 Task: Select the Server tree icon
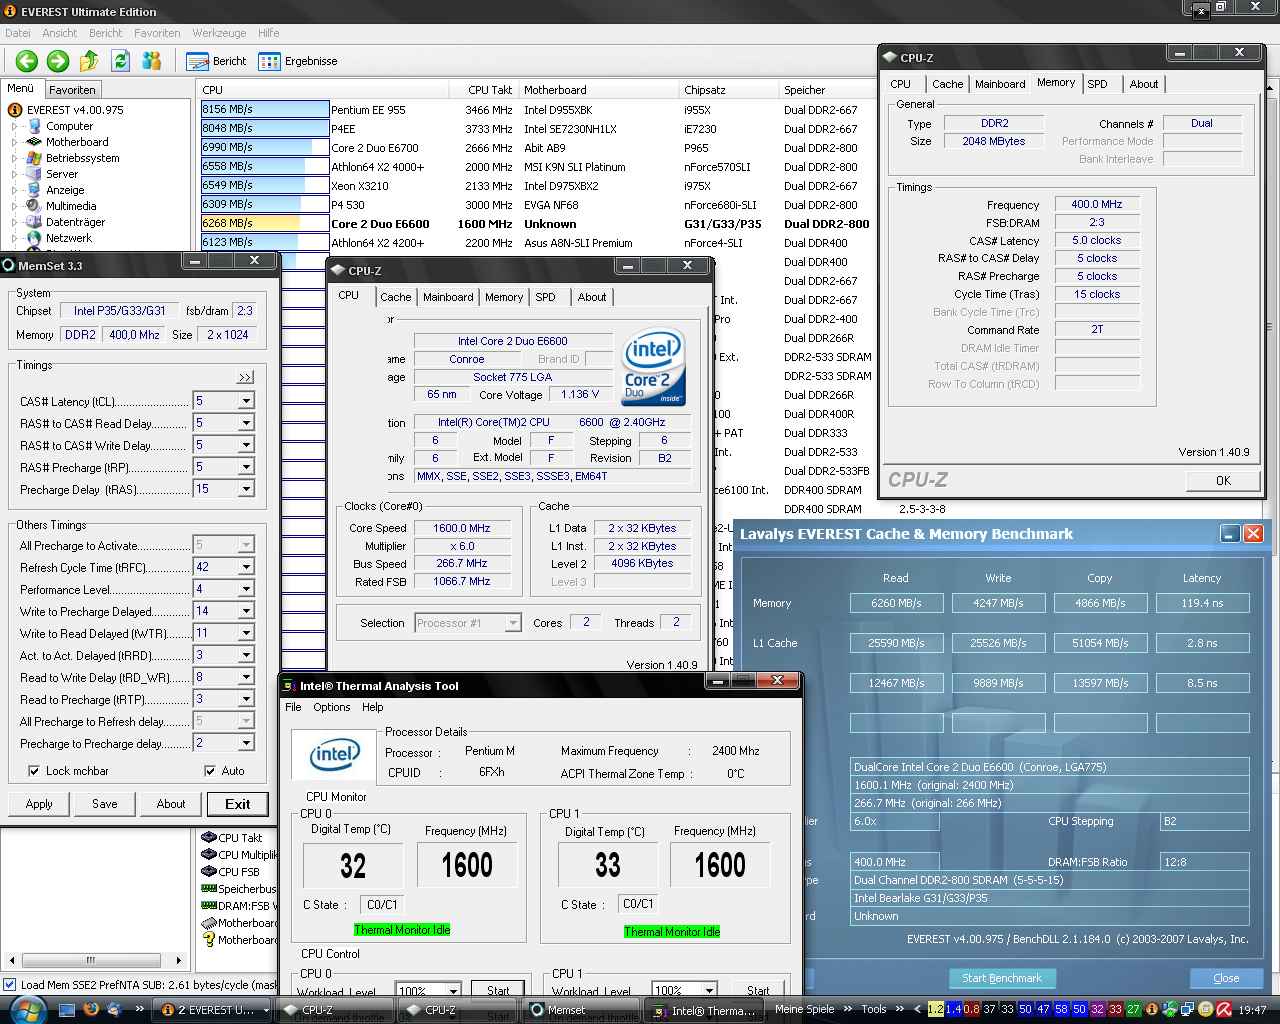coord(35,174)
